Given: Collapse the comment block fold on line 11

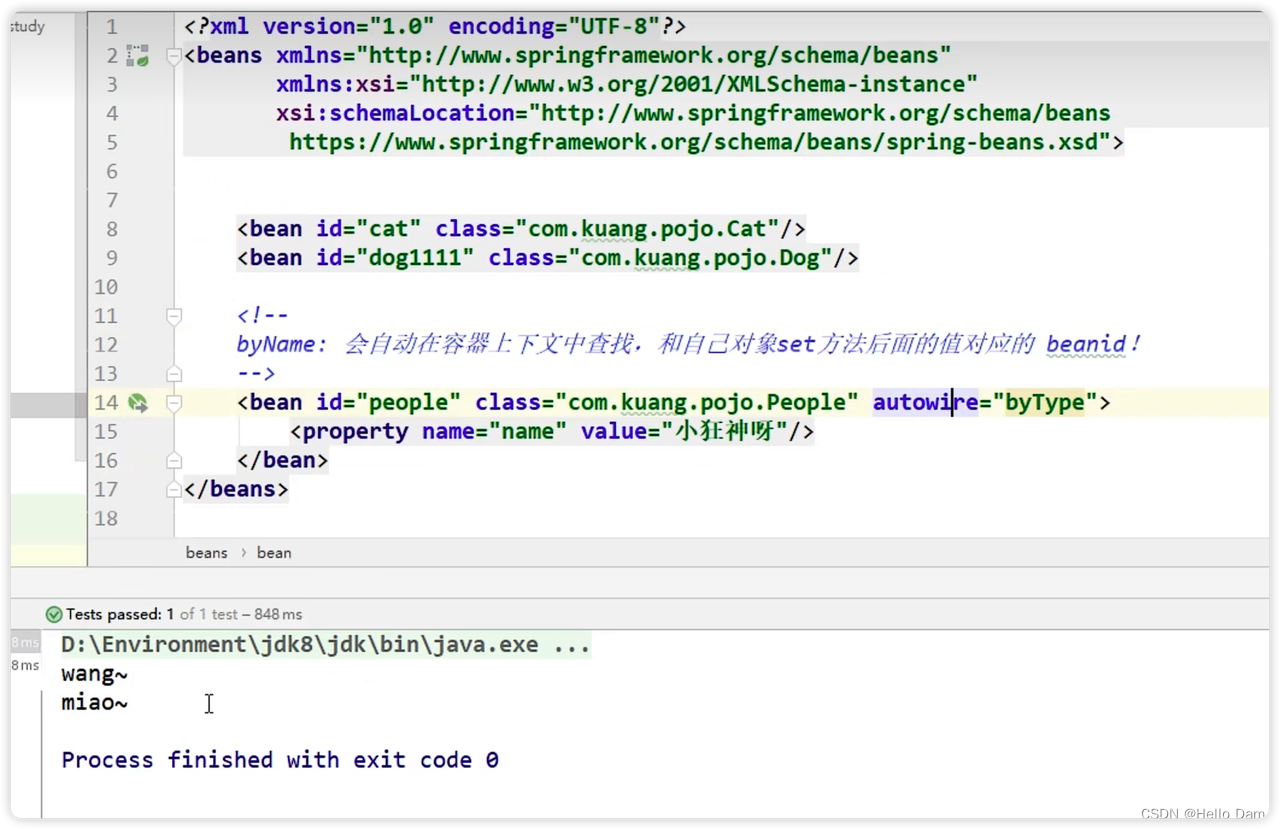Looking at the screenshot, I should 173,316.
